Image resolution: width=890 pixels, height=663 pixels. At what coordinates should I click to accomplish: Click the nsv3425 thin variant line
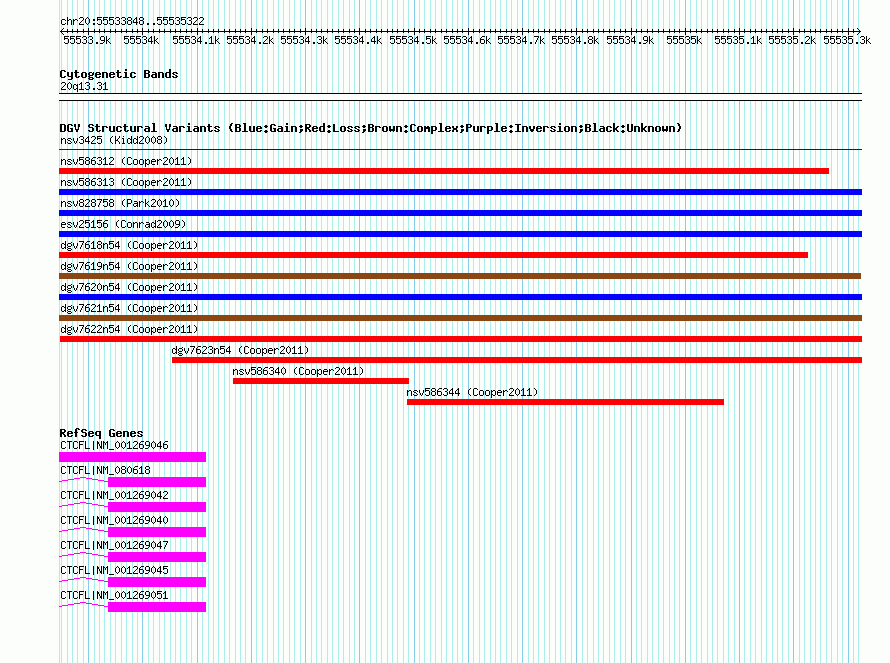click(460, 150)
